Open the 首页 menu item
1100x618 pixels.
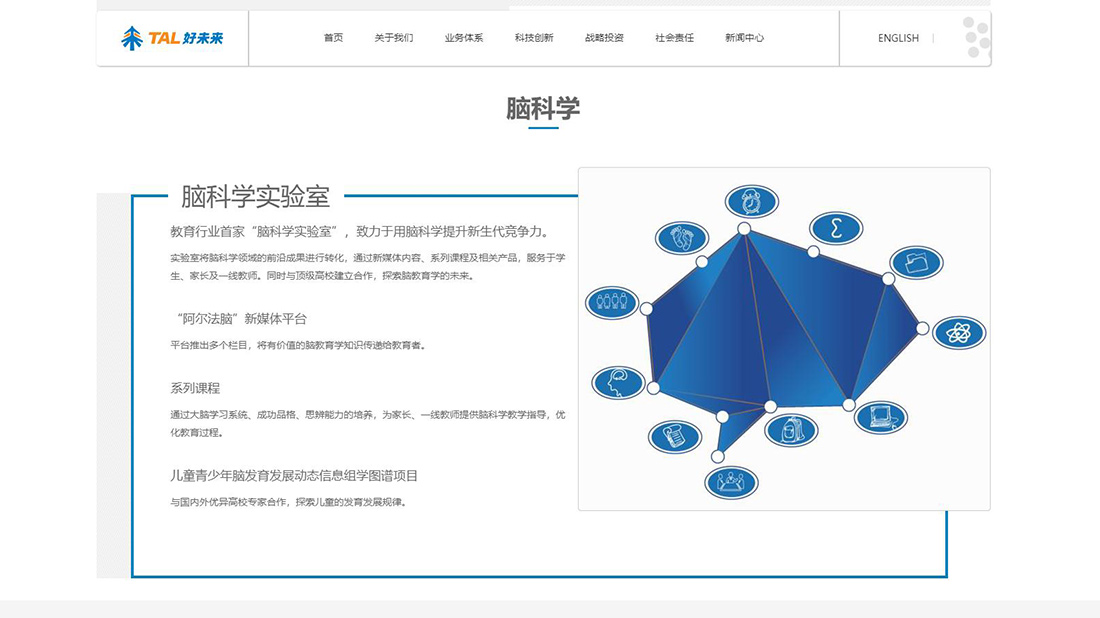(x=332, y=37)
